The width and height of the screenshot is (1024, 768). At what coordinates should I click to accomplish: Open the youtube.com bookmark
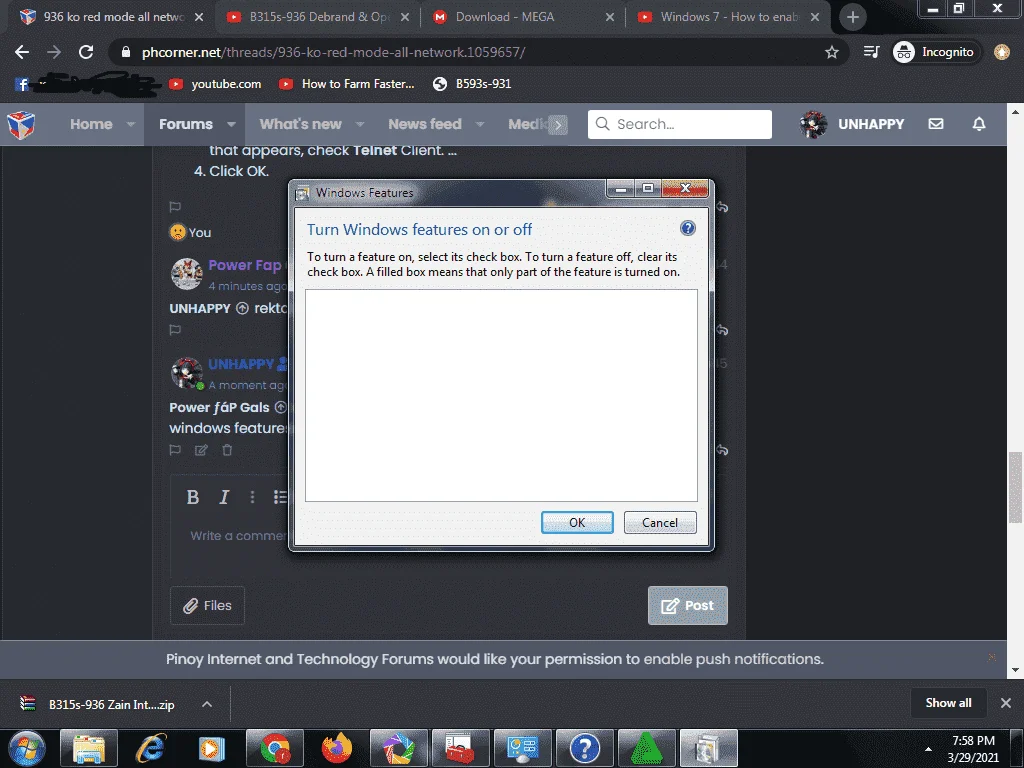[x=215, y=84]
